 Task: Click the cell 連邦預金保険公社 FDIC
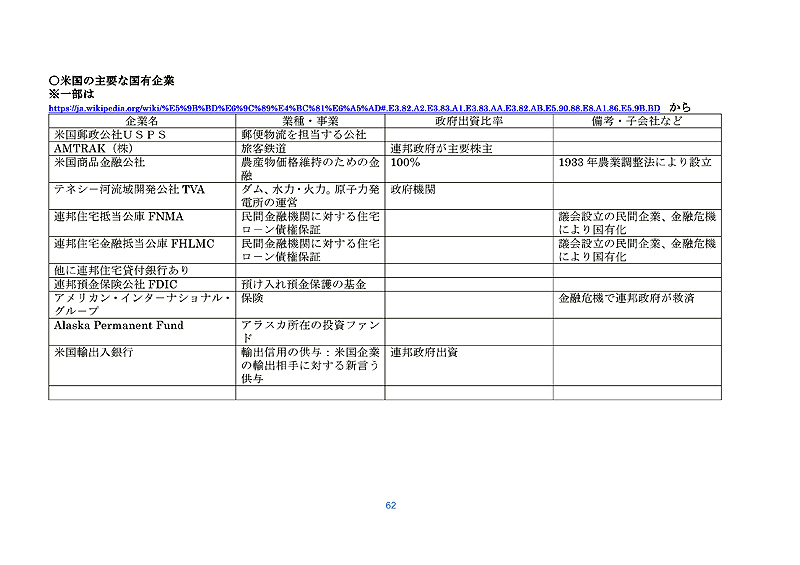point(142,284)
